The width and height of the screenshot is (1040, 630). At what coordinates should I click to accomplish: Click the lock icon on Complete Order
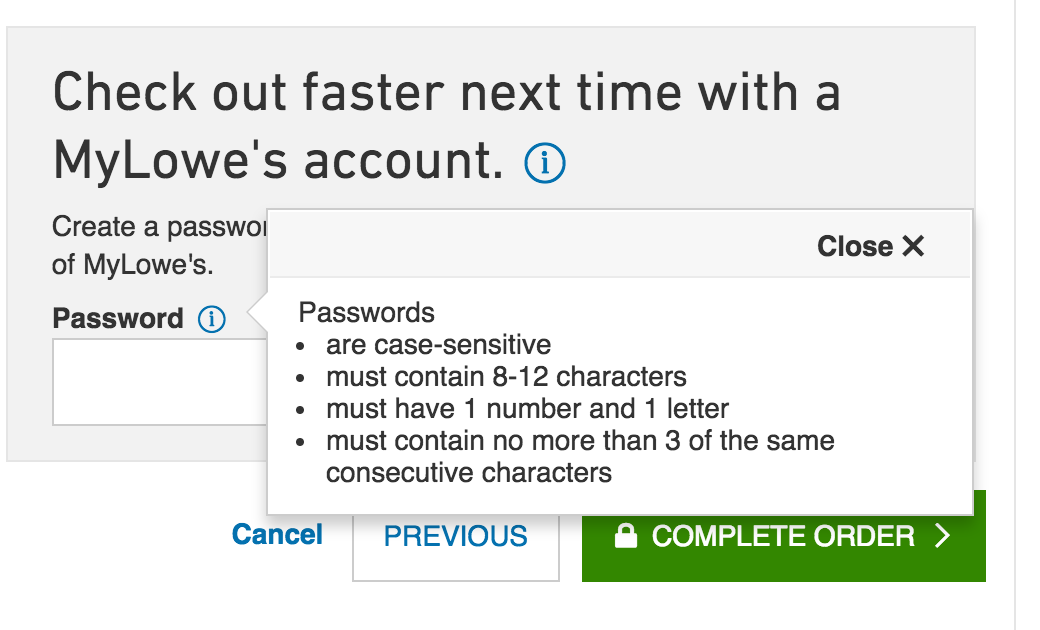point(626,537)
